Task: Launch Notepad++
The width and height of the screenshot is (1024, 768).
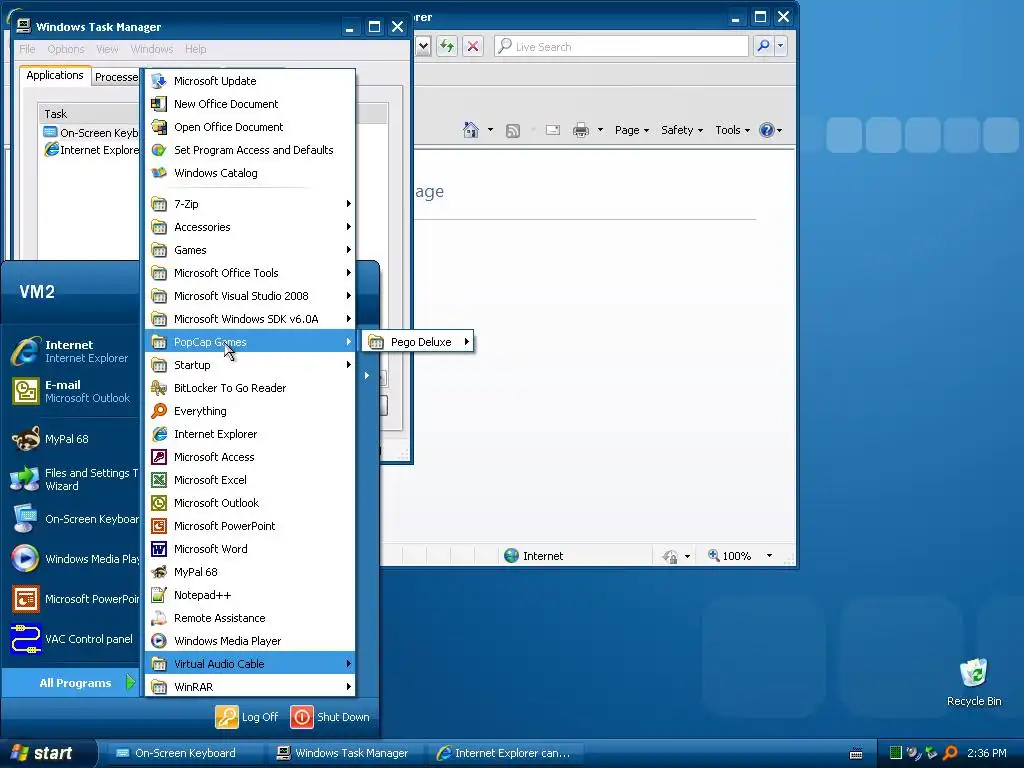Action: (x=249, y=595)
